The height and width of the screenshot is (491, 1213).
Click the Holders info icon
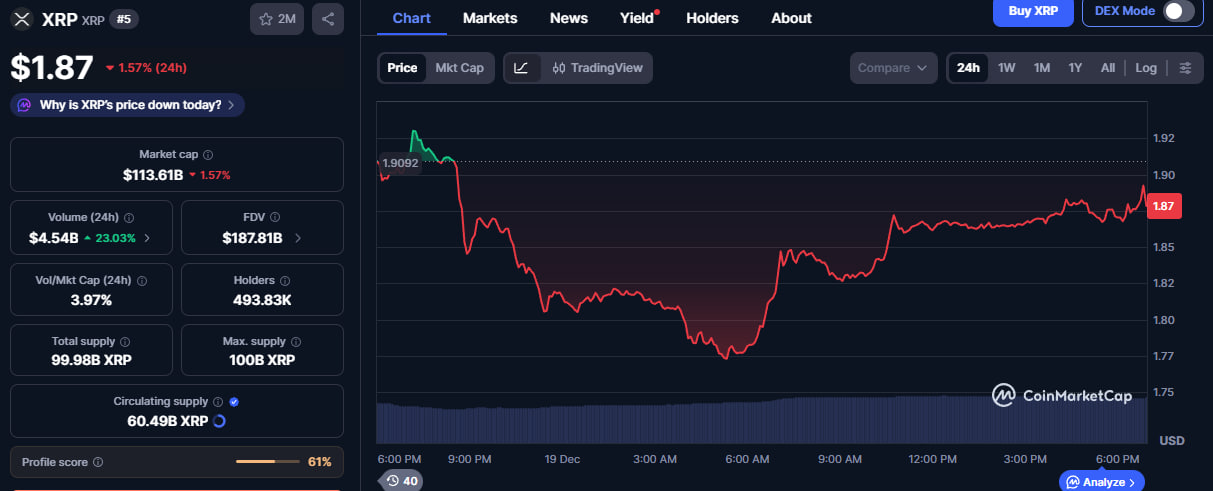pos(284,281)
